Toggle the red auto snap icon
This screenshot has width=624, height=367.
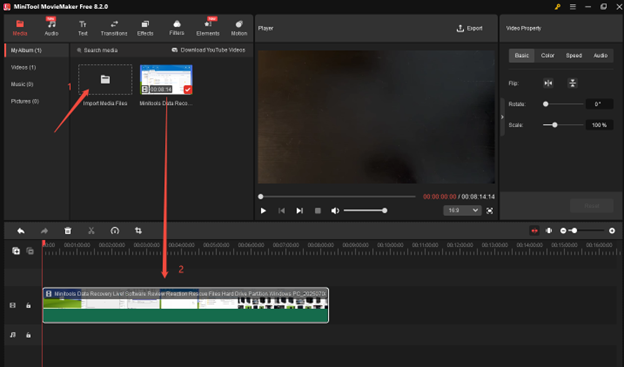point(534,231)
